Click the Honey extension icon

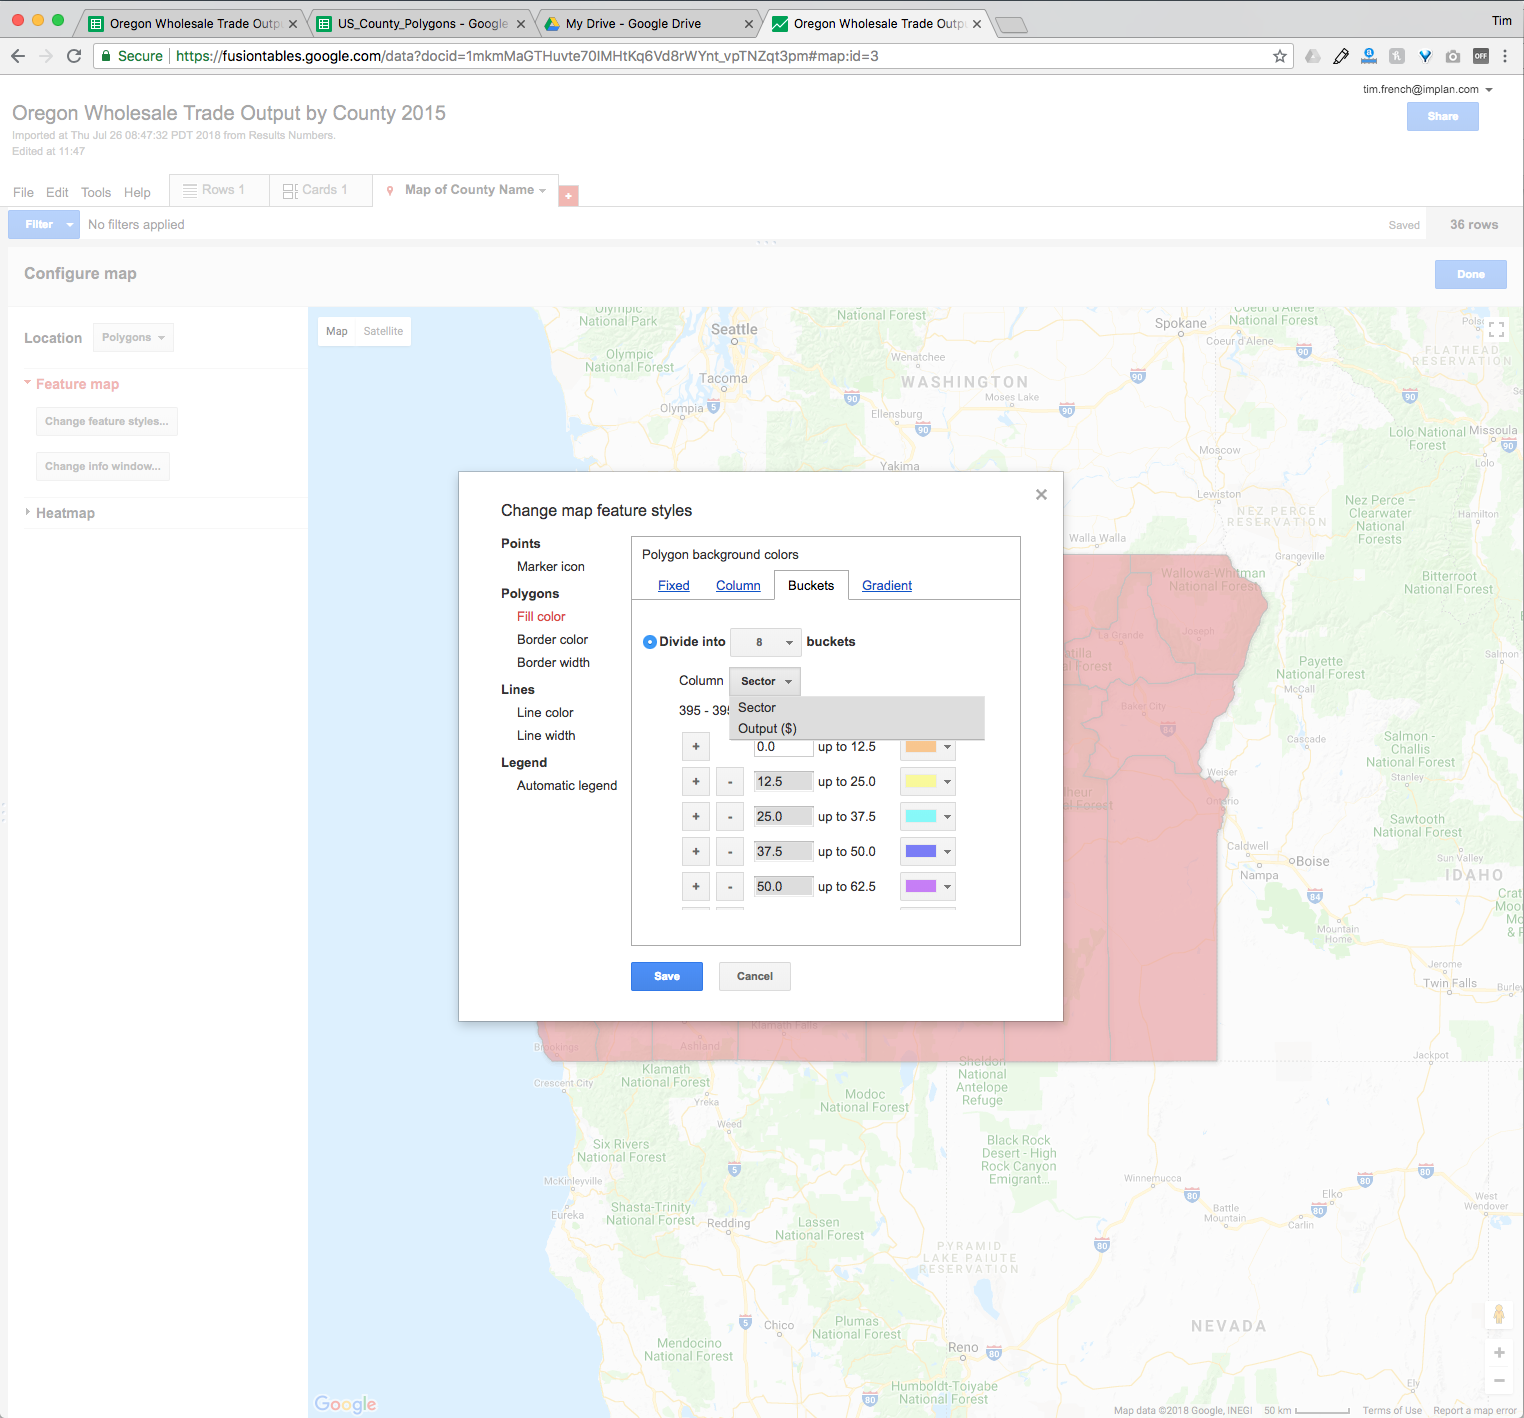pyautogui.click(x=1397, y=56)
